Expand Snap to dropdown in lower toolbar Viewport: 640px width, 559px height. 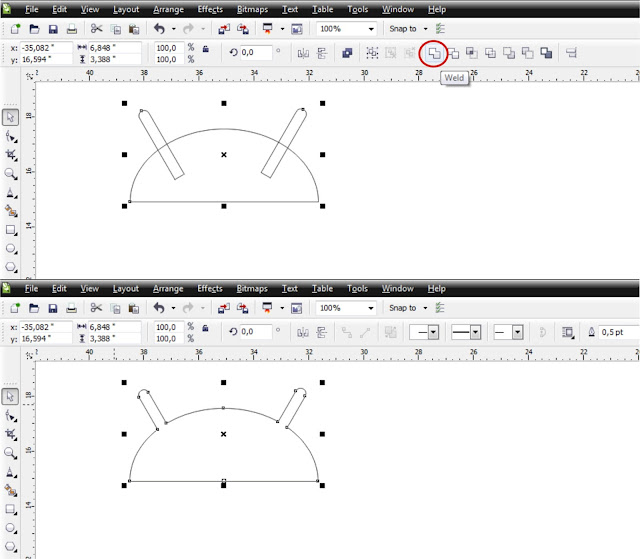425,308
